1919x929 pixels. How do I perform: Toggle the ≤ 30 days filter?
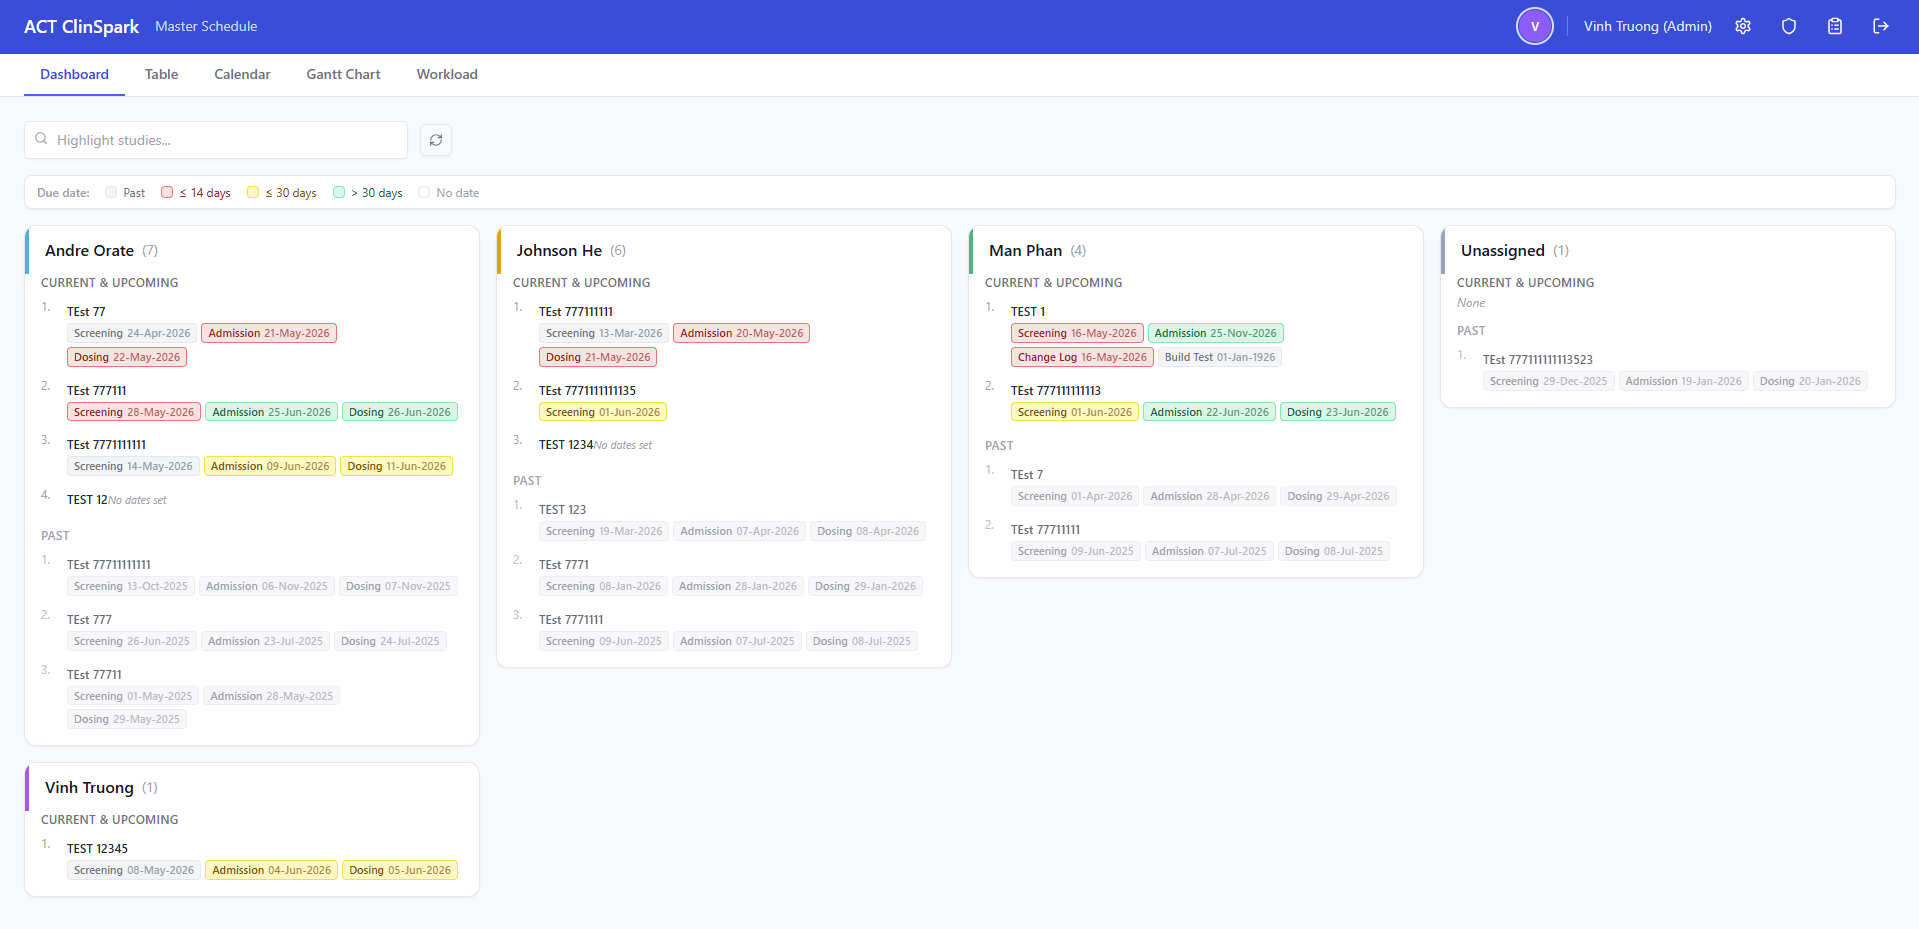[x=282, y=193]
